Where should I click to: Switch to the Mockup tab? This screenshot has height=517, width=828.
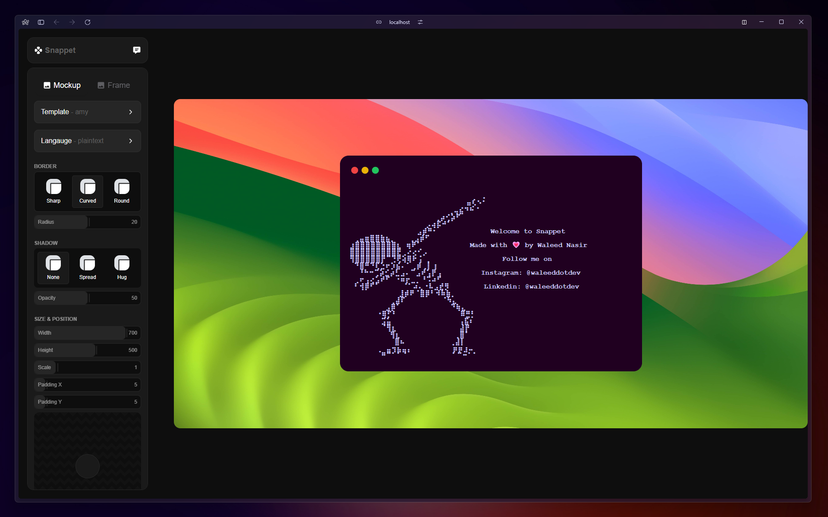pyautogui.click(x=62, y=85)
